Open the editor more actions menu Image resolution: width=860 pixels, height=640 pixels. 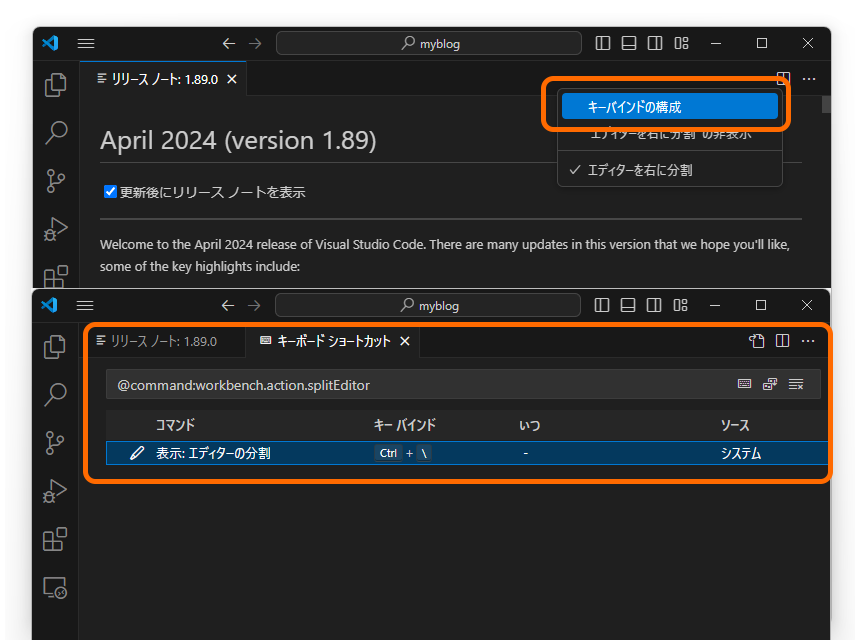(808, 341)
